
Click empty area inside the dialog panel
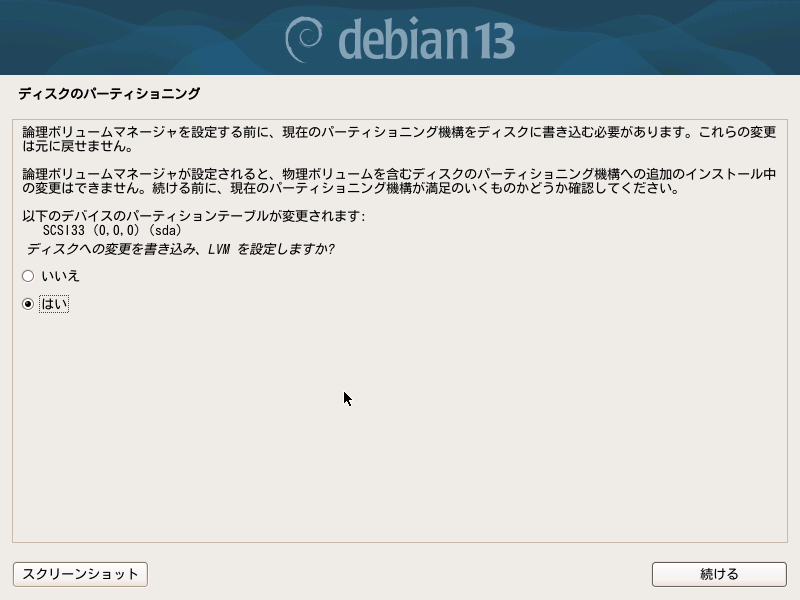[399, 434]
